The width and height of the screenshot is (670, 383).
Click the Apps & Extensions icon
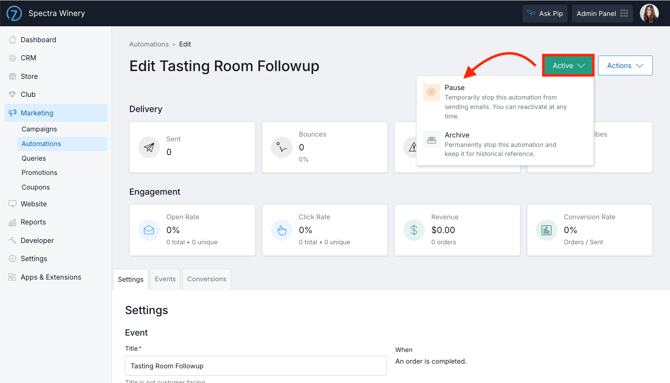pyautogui.click(x=12, y=277)
